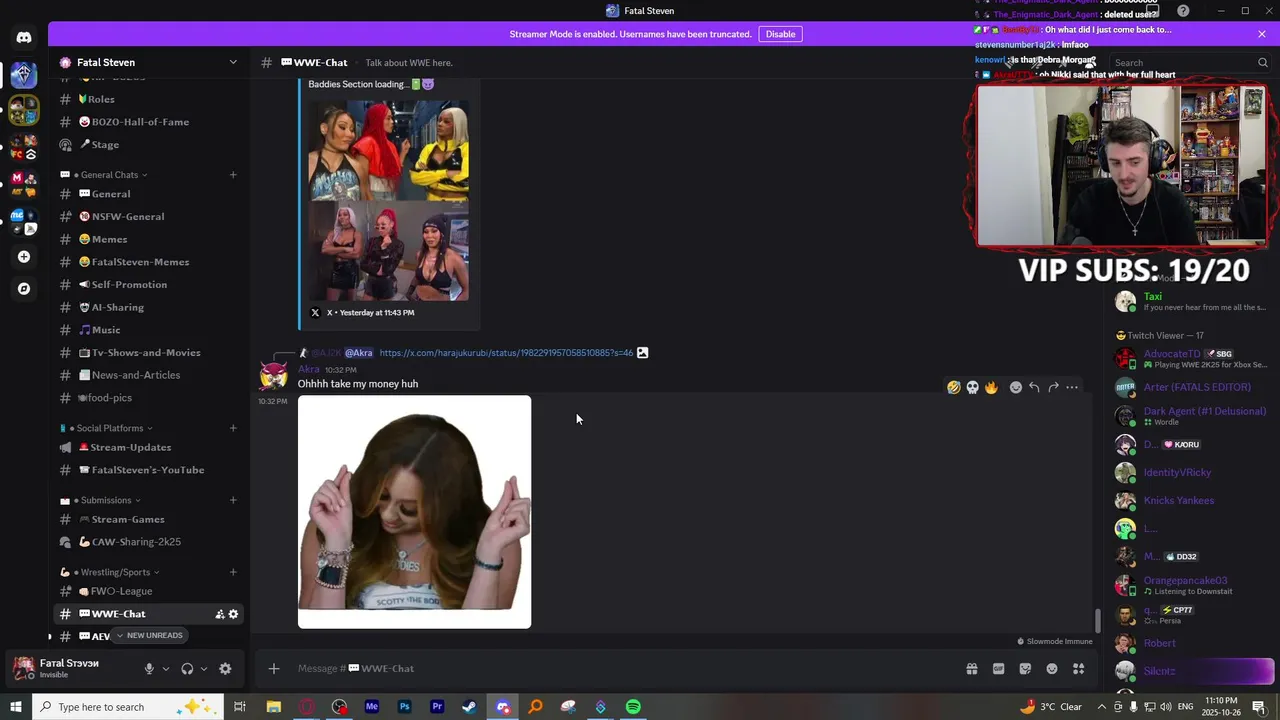
Task: Disable Streamer Mode button
Action: pos(780,34)
